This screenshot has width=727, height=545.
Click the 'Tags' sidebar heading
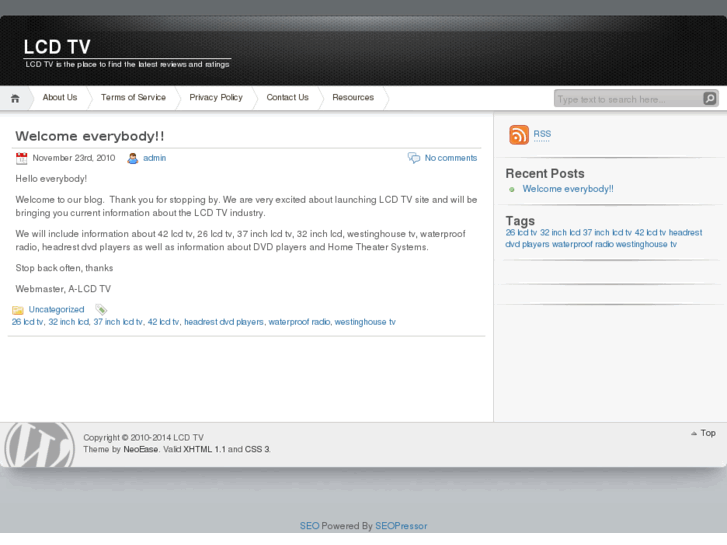[x=520, y=220]
